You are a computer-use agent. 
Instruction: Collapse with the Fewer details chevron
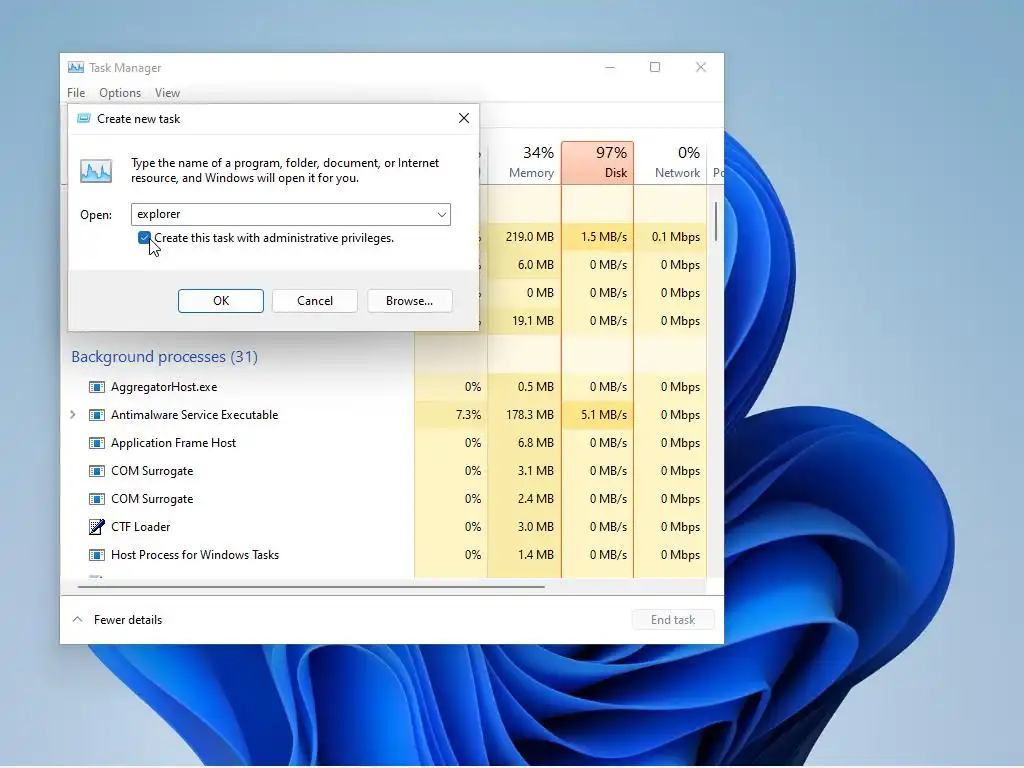coord(77,619)
